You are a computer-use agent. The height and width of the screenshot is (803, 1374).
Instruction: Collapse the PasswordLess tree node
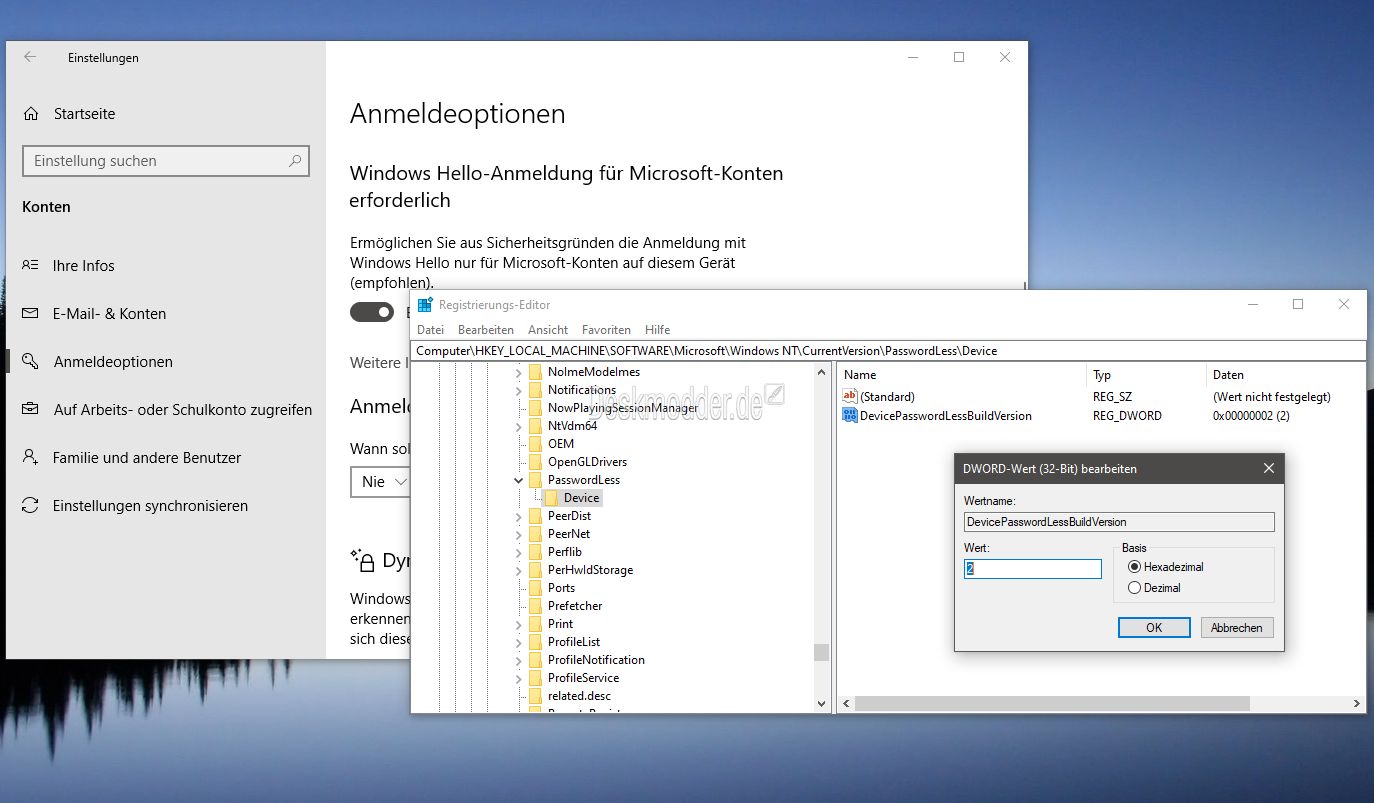click(519, 480)
